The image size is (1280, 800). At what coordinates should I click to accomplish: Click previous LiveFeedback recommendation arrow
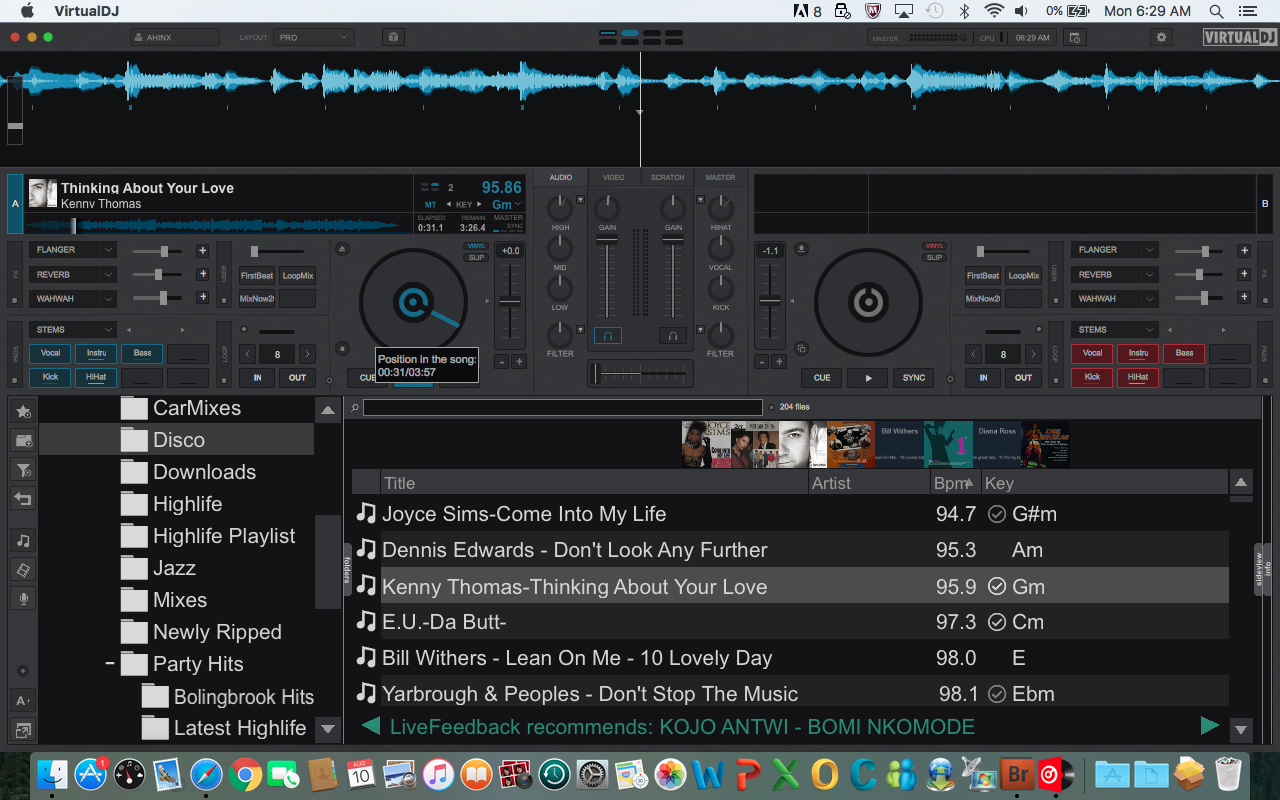pyautogui.click(x=370, y=726)
